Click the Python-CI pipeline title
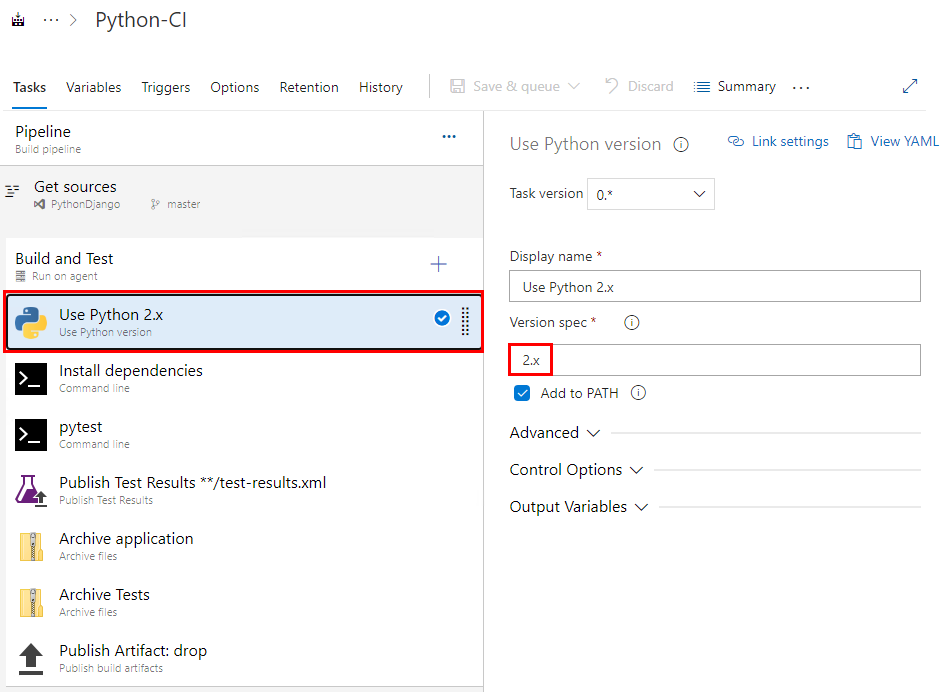Viewport: 942px width, 692px height. [141, 20]
